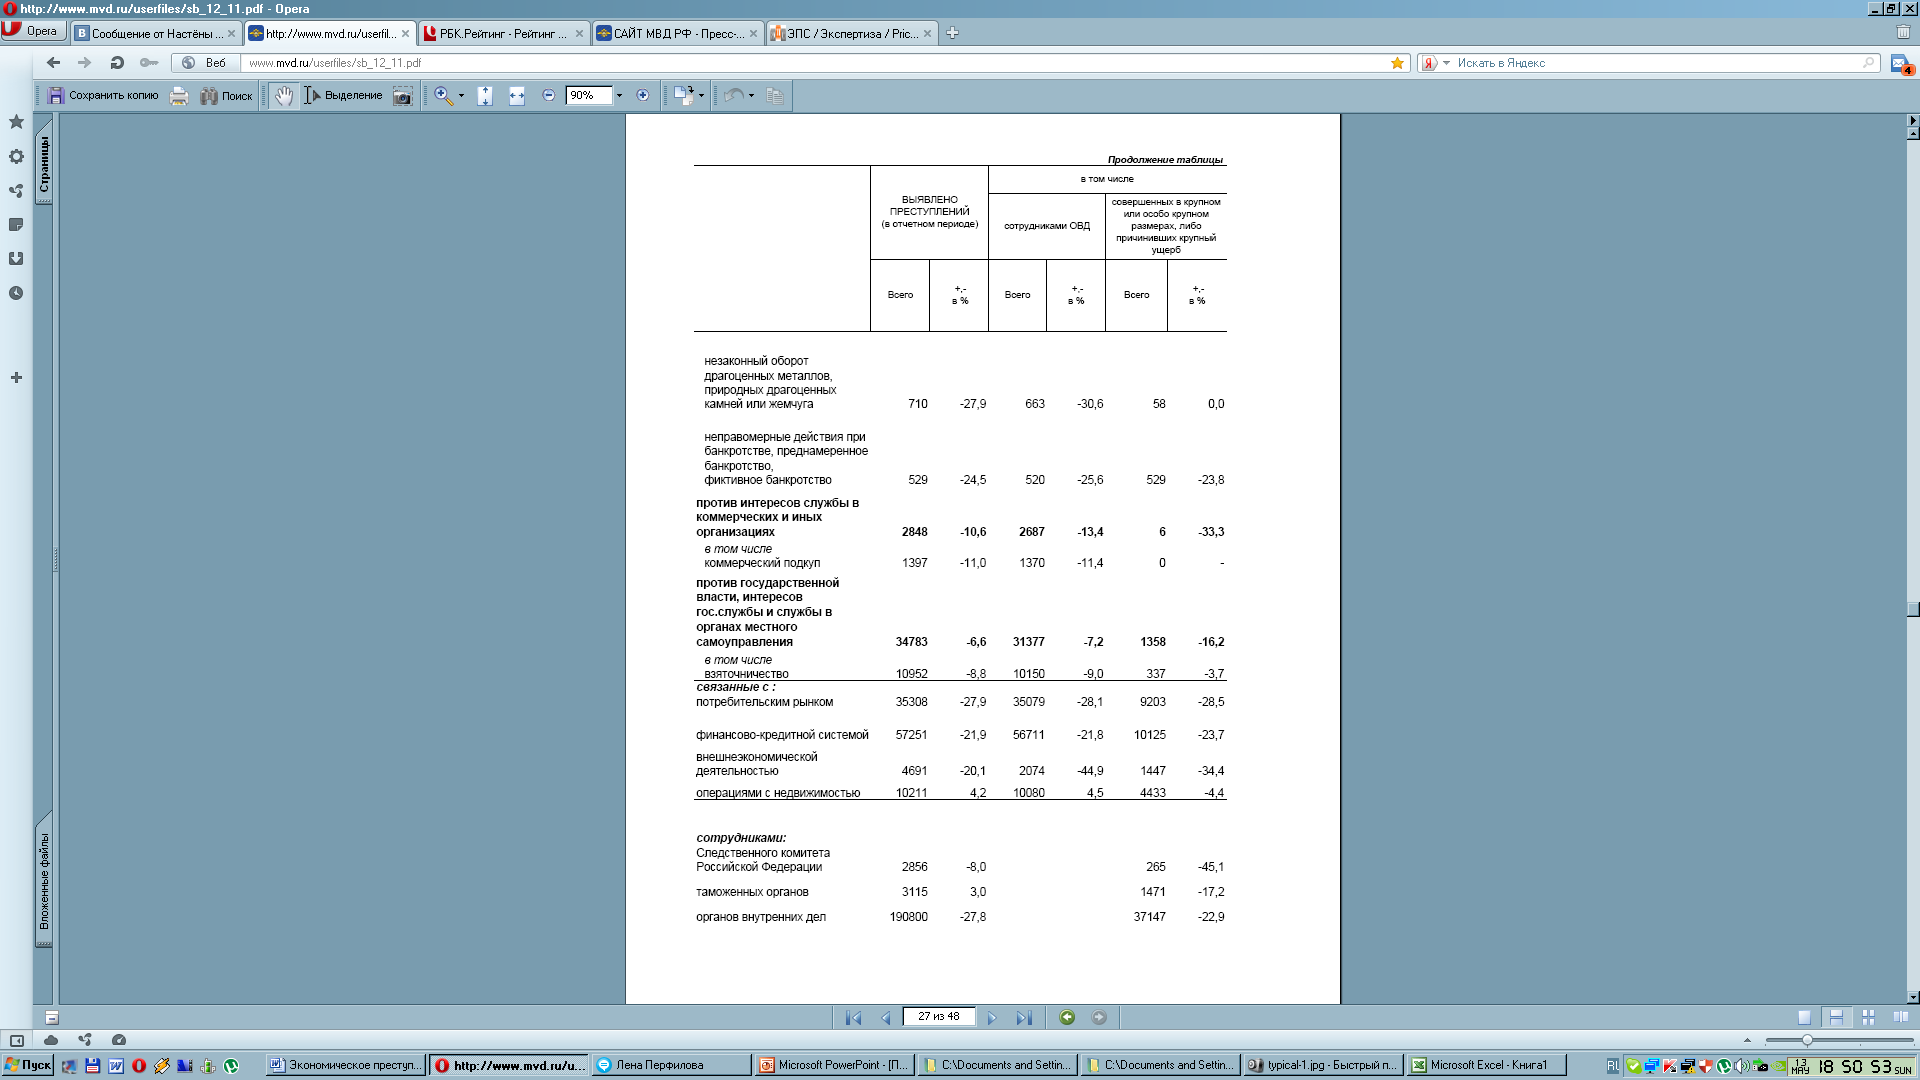Open a new tab with plus button
The width and height of the screenshot is (1920, 1080).
952,33
